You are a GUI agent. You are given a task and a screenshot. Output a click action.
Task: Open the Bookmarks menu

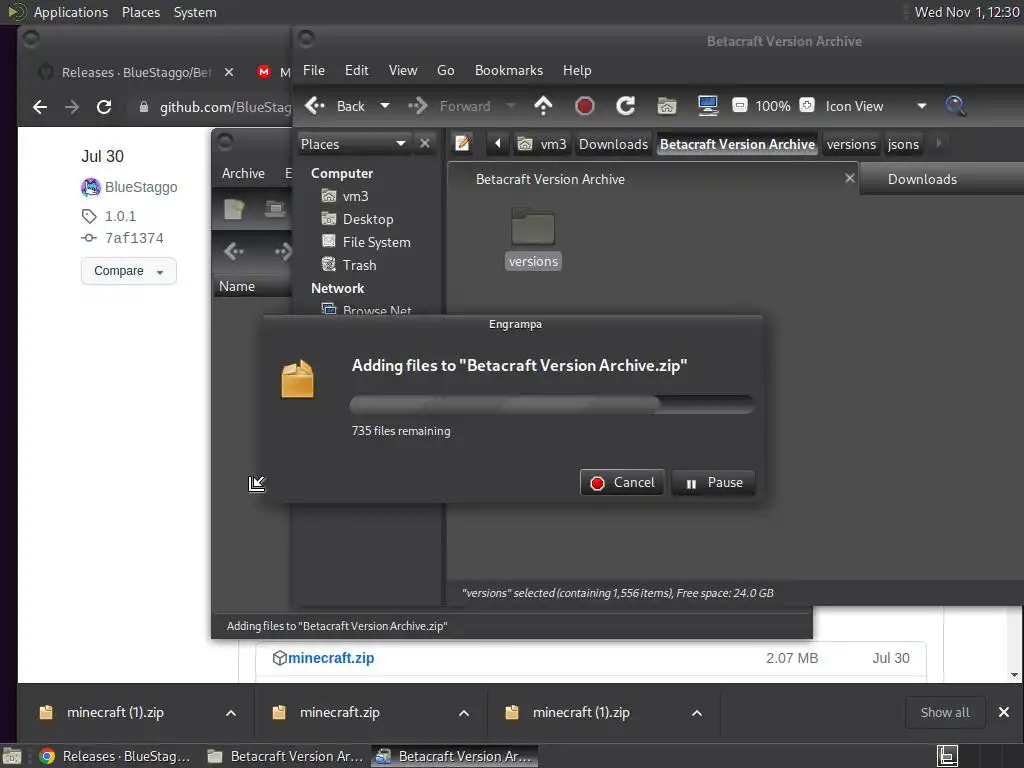tap(509, 70)
